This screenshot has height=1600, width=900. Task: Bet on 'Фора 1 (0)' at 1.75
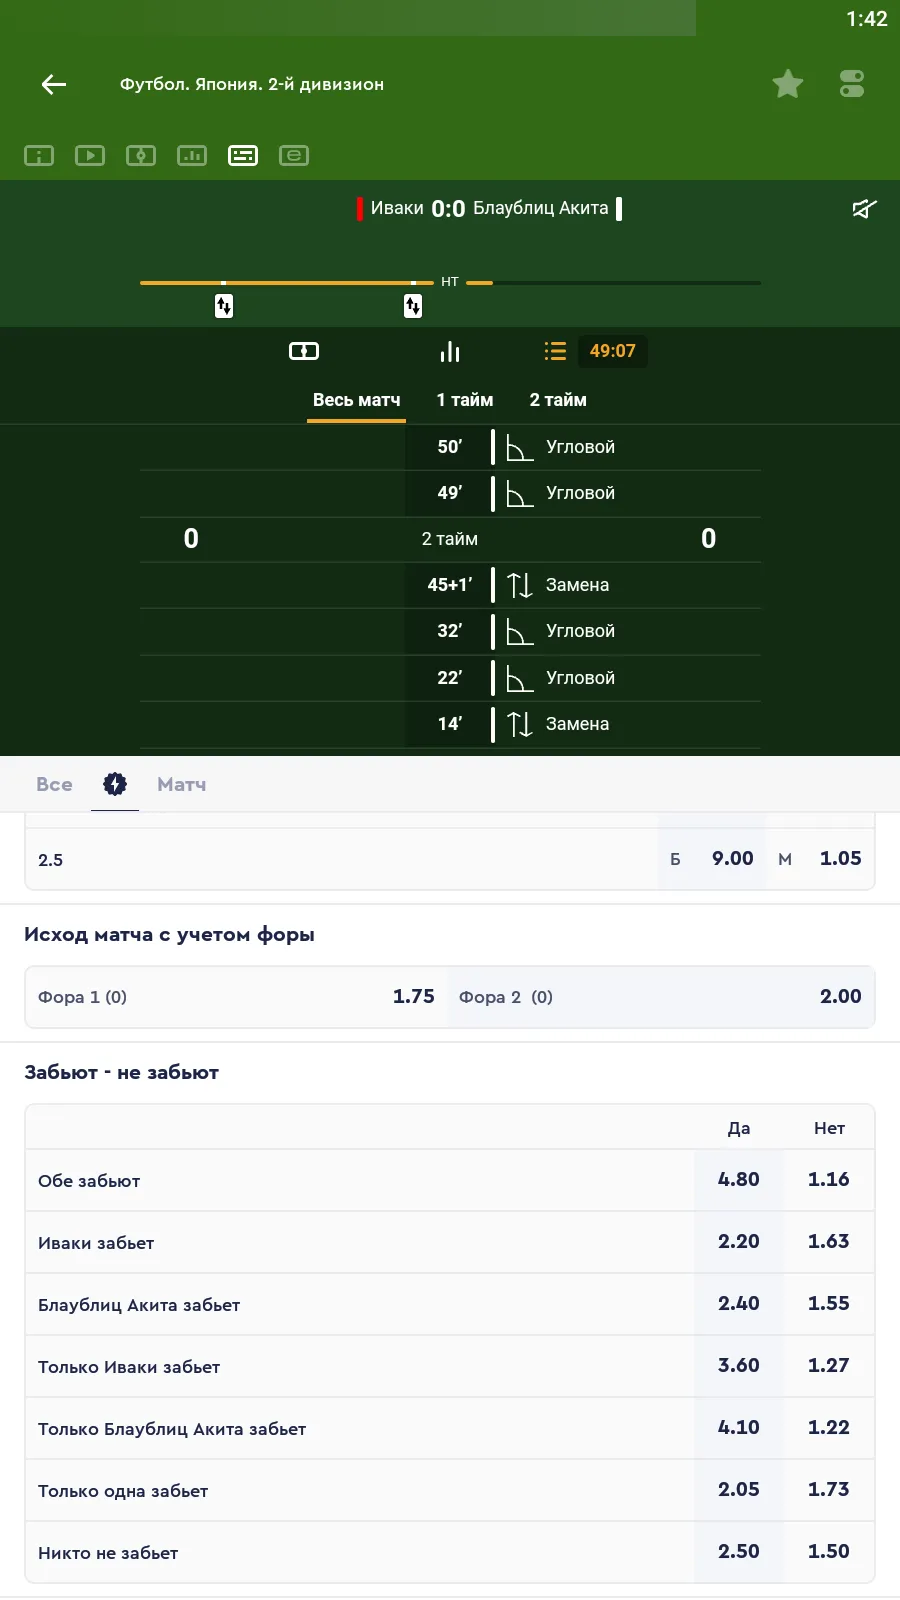(x=236, y=997)
